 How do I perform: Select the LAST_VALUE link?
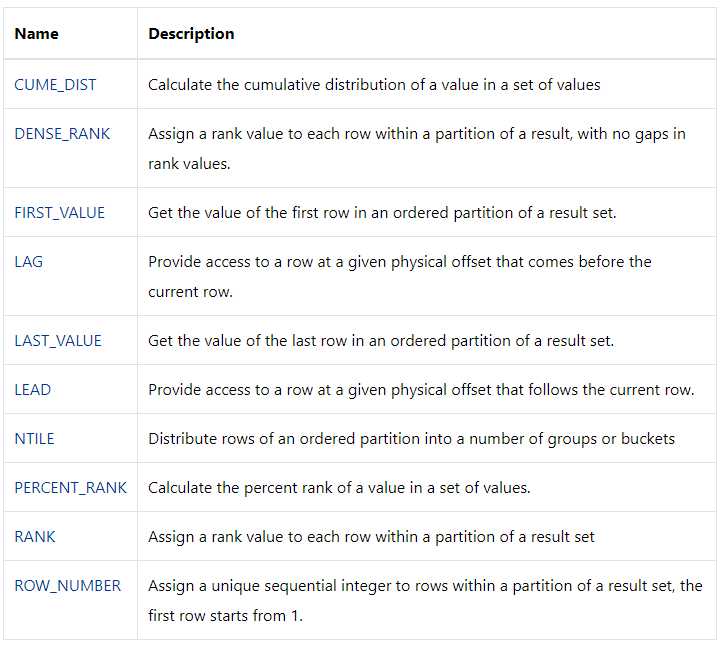click(x=58, y=341)
